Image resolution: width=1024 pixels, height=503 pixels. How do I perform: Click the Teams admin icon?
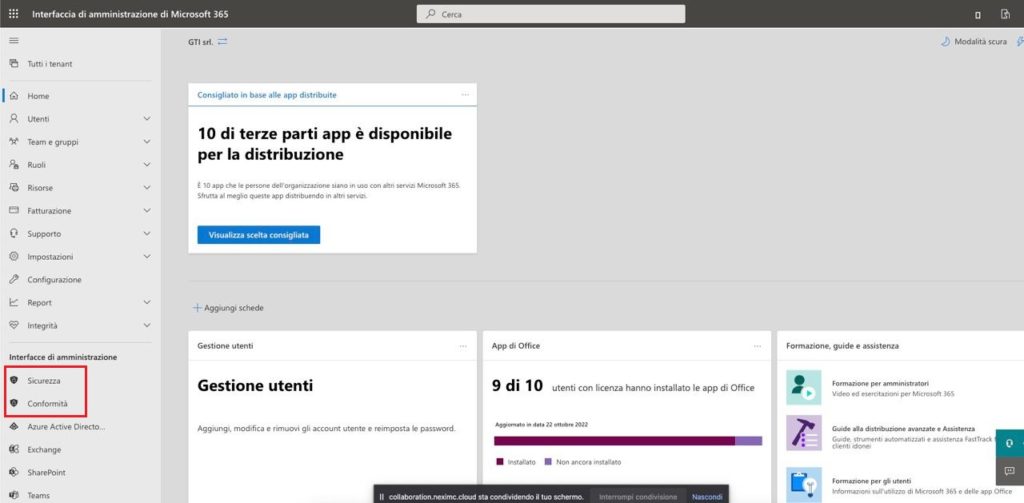click(x=14, y=495)
